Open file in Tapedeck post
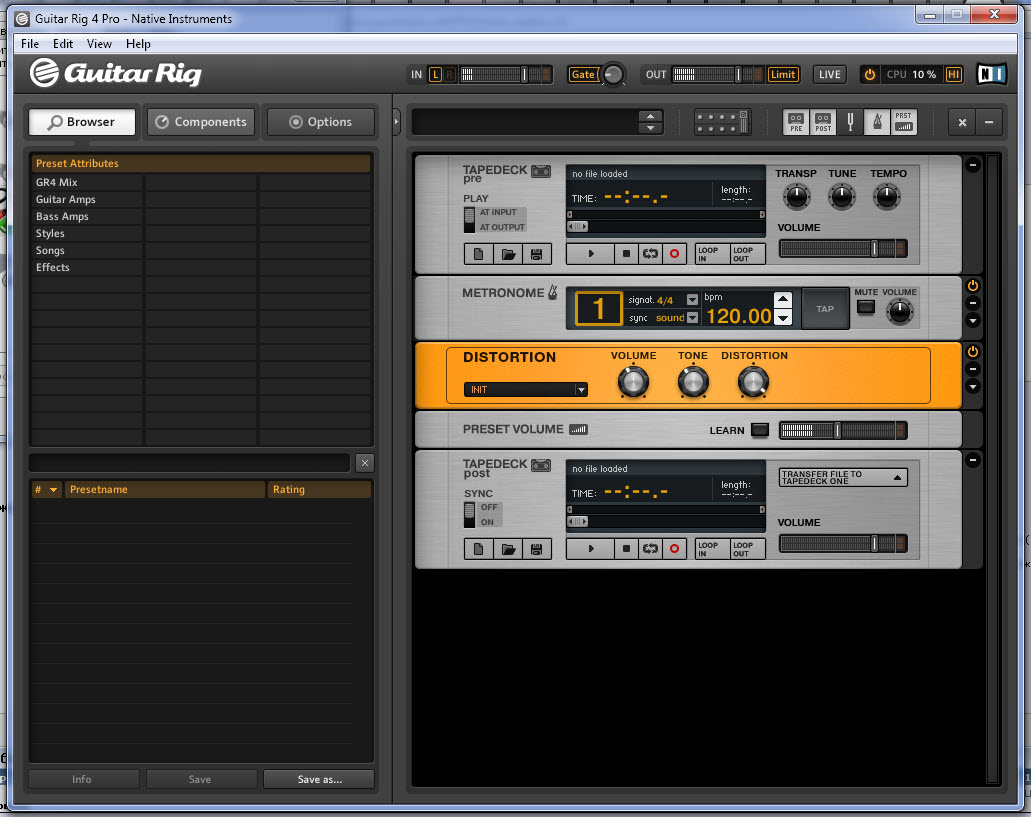1031x817 pixels. tap(508, 549)
